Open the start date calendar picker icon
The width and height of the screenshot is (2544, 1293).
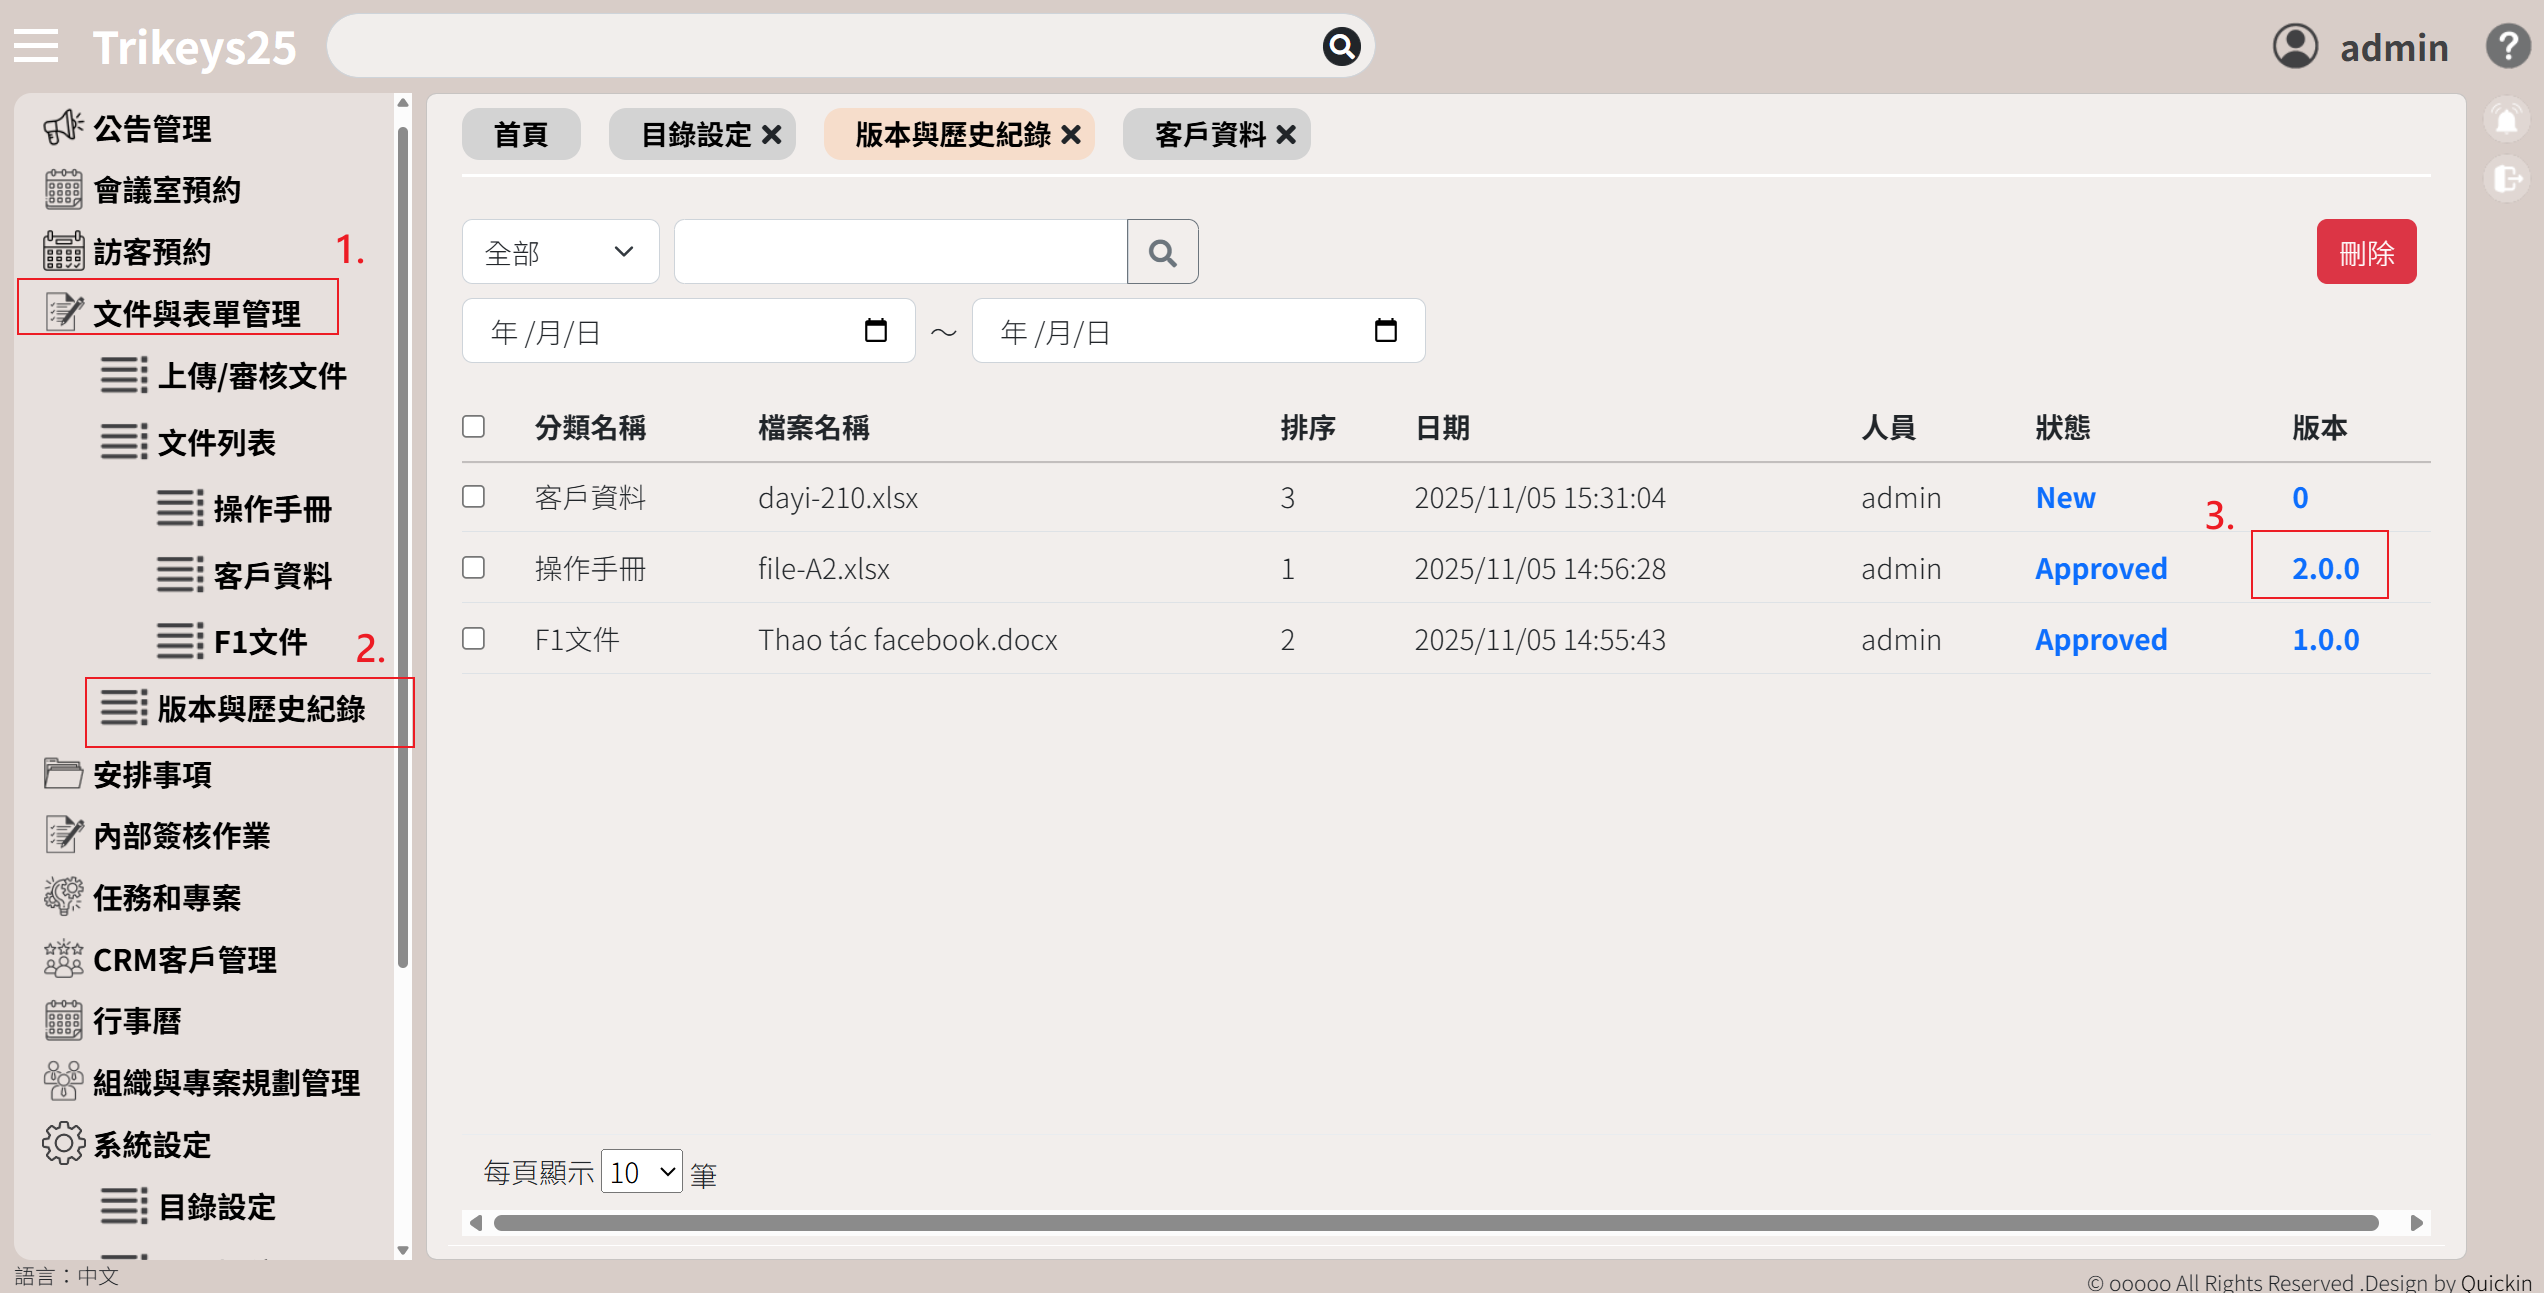tap(876, 331)
